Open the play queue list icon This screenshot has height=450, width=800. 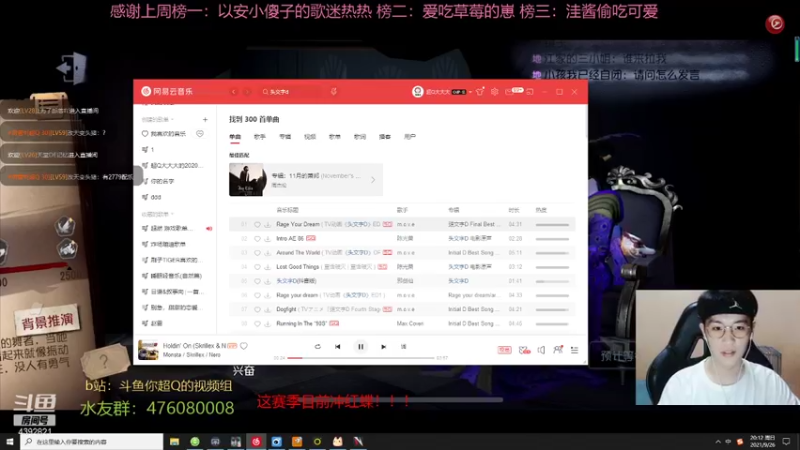pos(574,350)
